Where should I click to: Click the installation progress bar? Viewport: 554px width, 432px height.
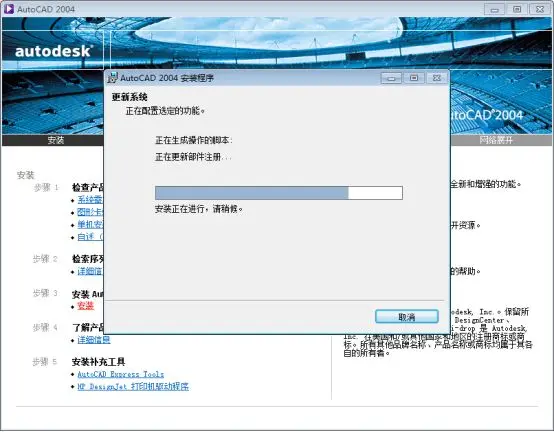tap(279, 193)
